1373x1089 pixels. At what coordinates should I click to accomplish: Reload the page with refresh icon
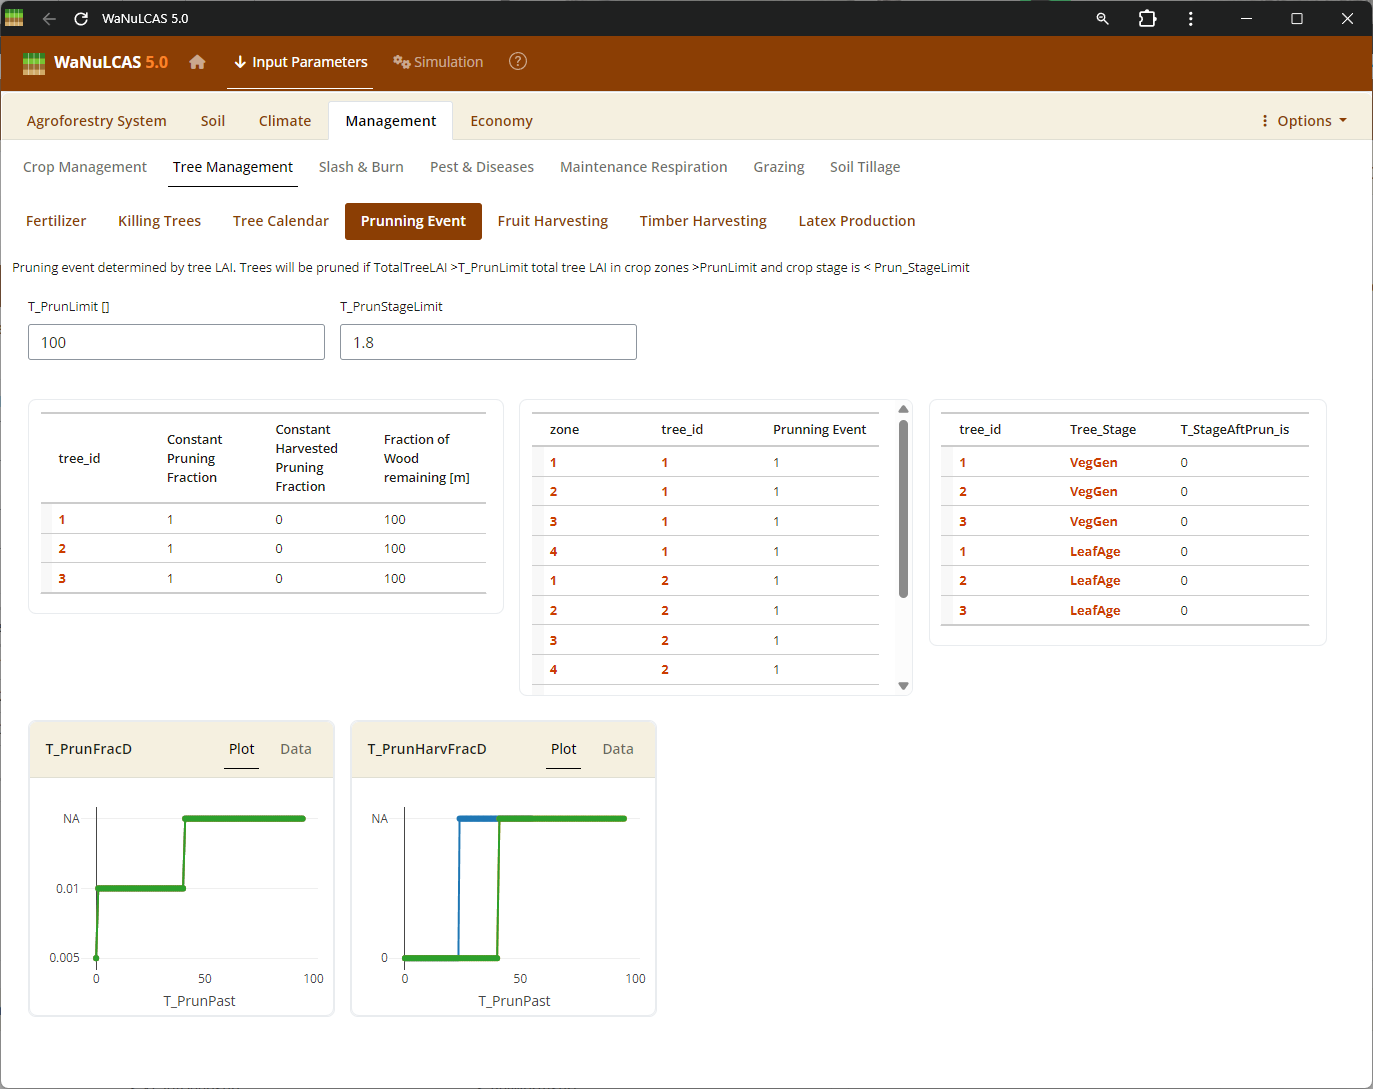pos(81,19)
